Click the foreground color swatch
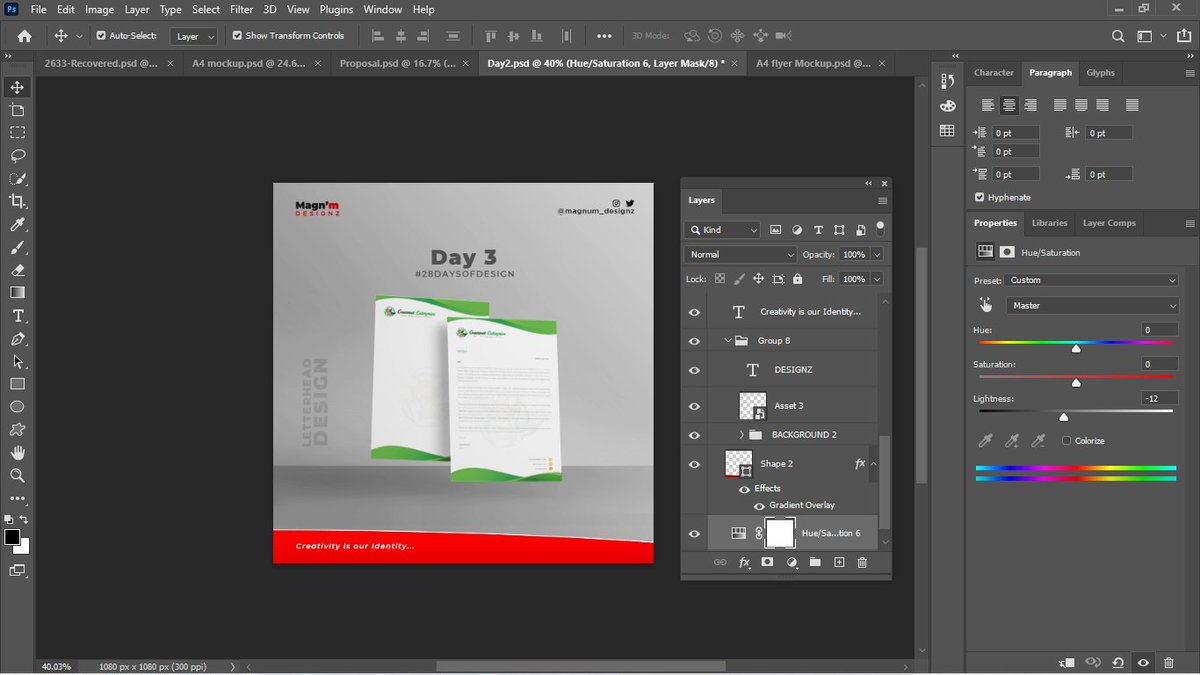The width and height of the screenshot is (1200, 675). click(12, 538)
